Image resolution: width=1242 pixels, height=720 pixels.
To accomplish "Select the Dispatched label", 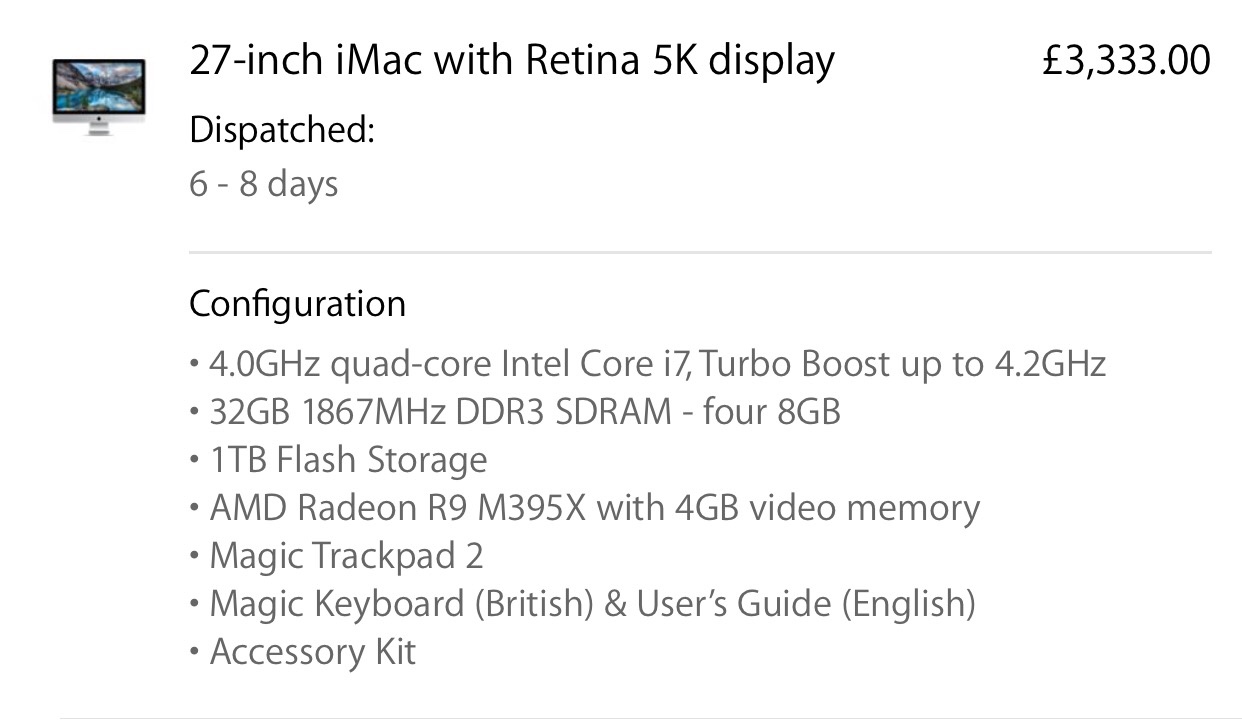I will tap(282, 130).
